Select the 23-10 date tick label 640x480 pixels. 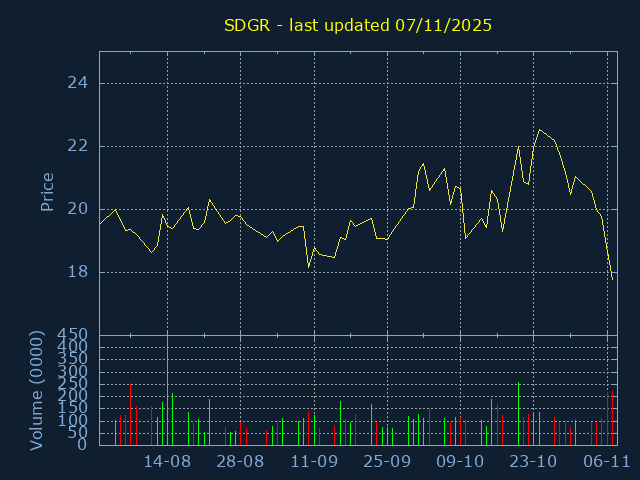tap(534, 462)
